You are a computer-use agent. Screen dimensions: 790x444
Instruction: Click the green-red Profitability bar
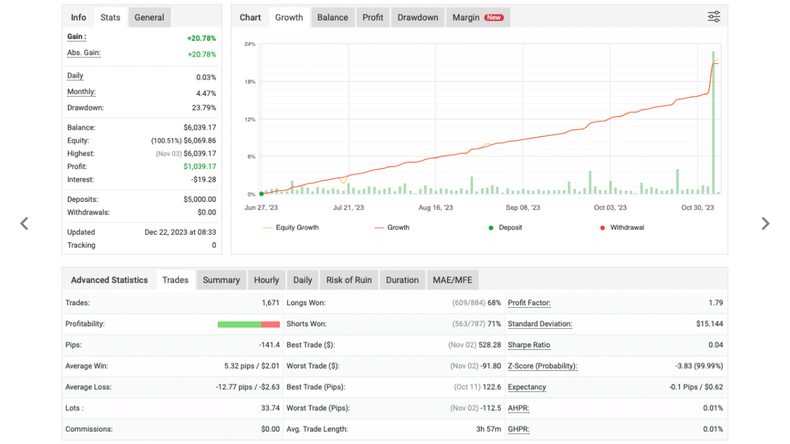click(248, 324)
